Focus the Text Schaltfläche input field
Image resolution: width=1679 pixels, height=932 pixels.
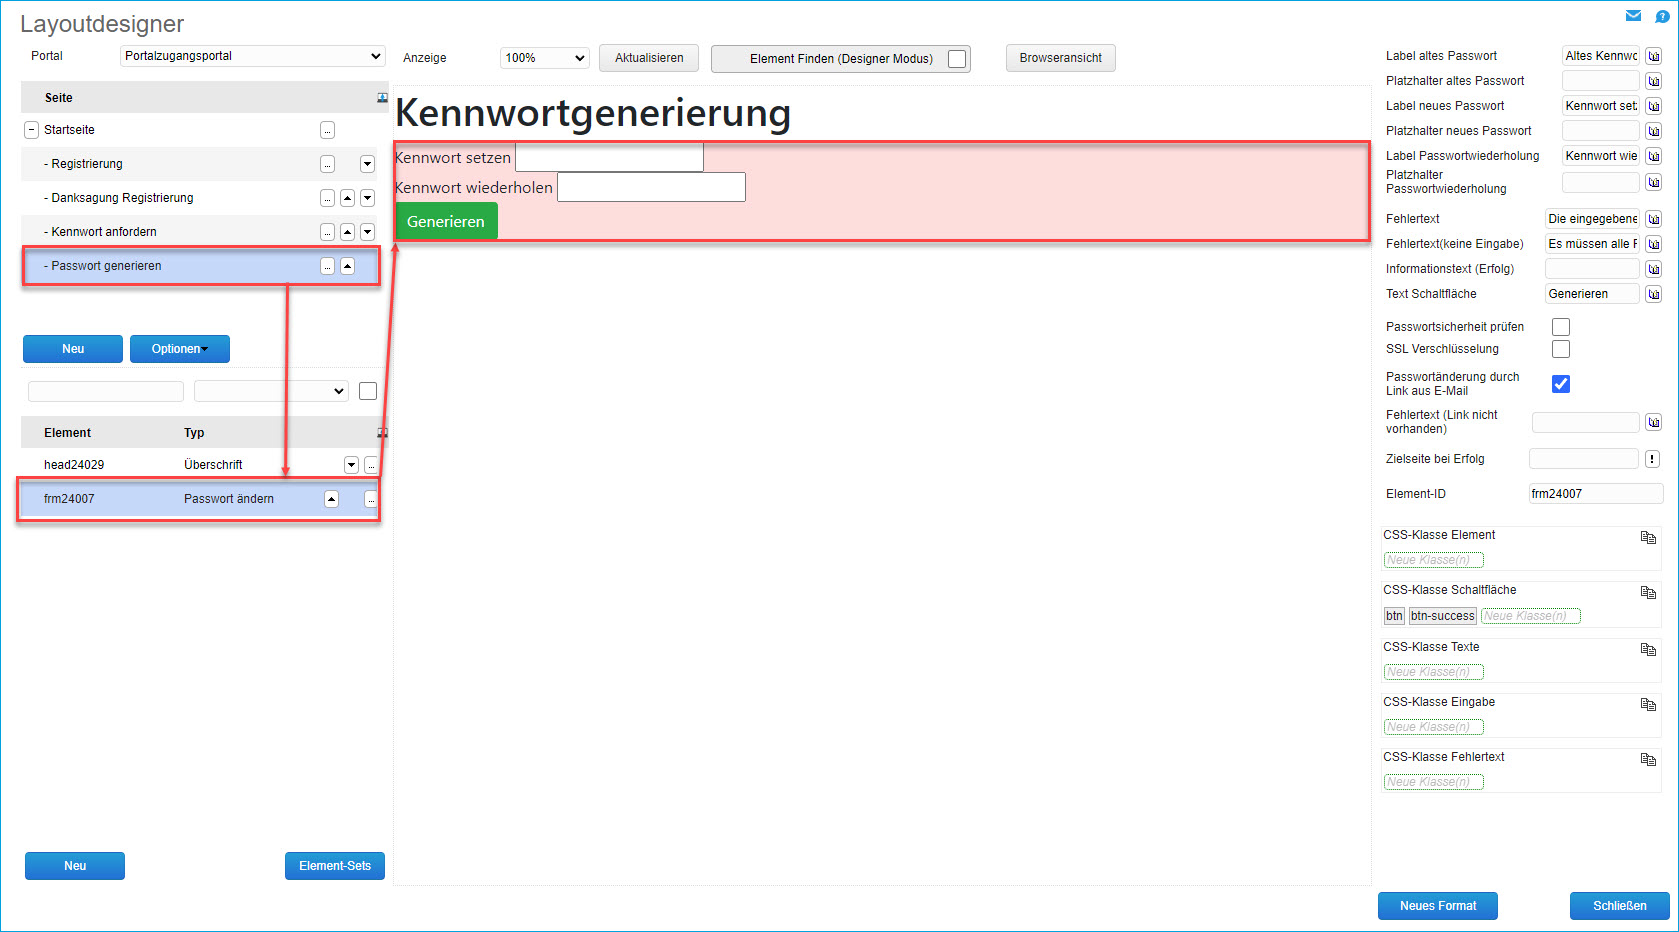click(x=1592, y=294)
